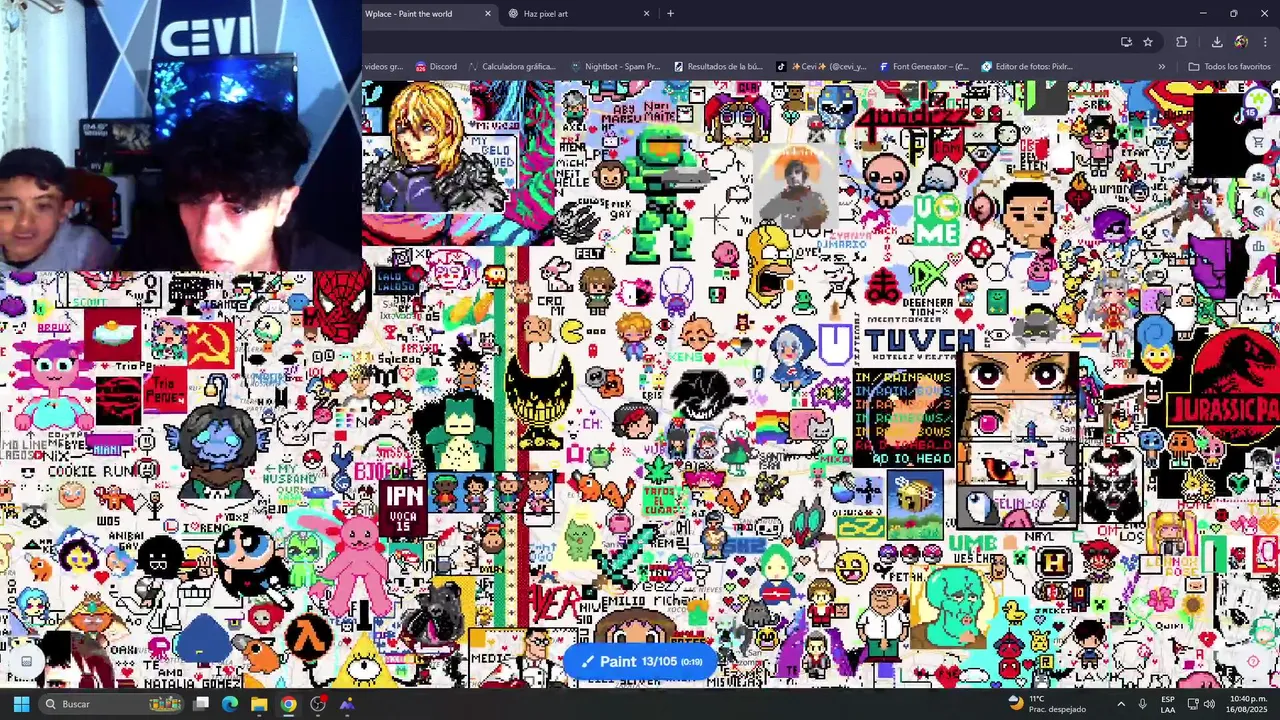Show hidden system tray icons
1280x720 pixels.
[x=1121, y=704]
